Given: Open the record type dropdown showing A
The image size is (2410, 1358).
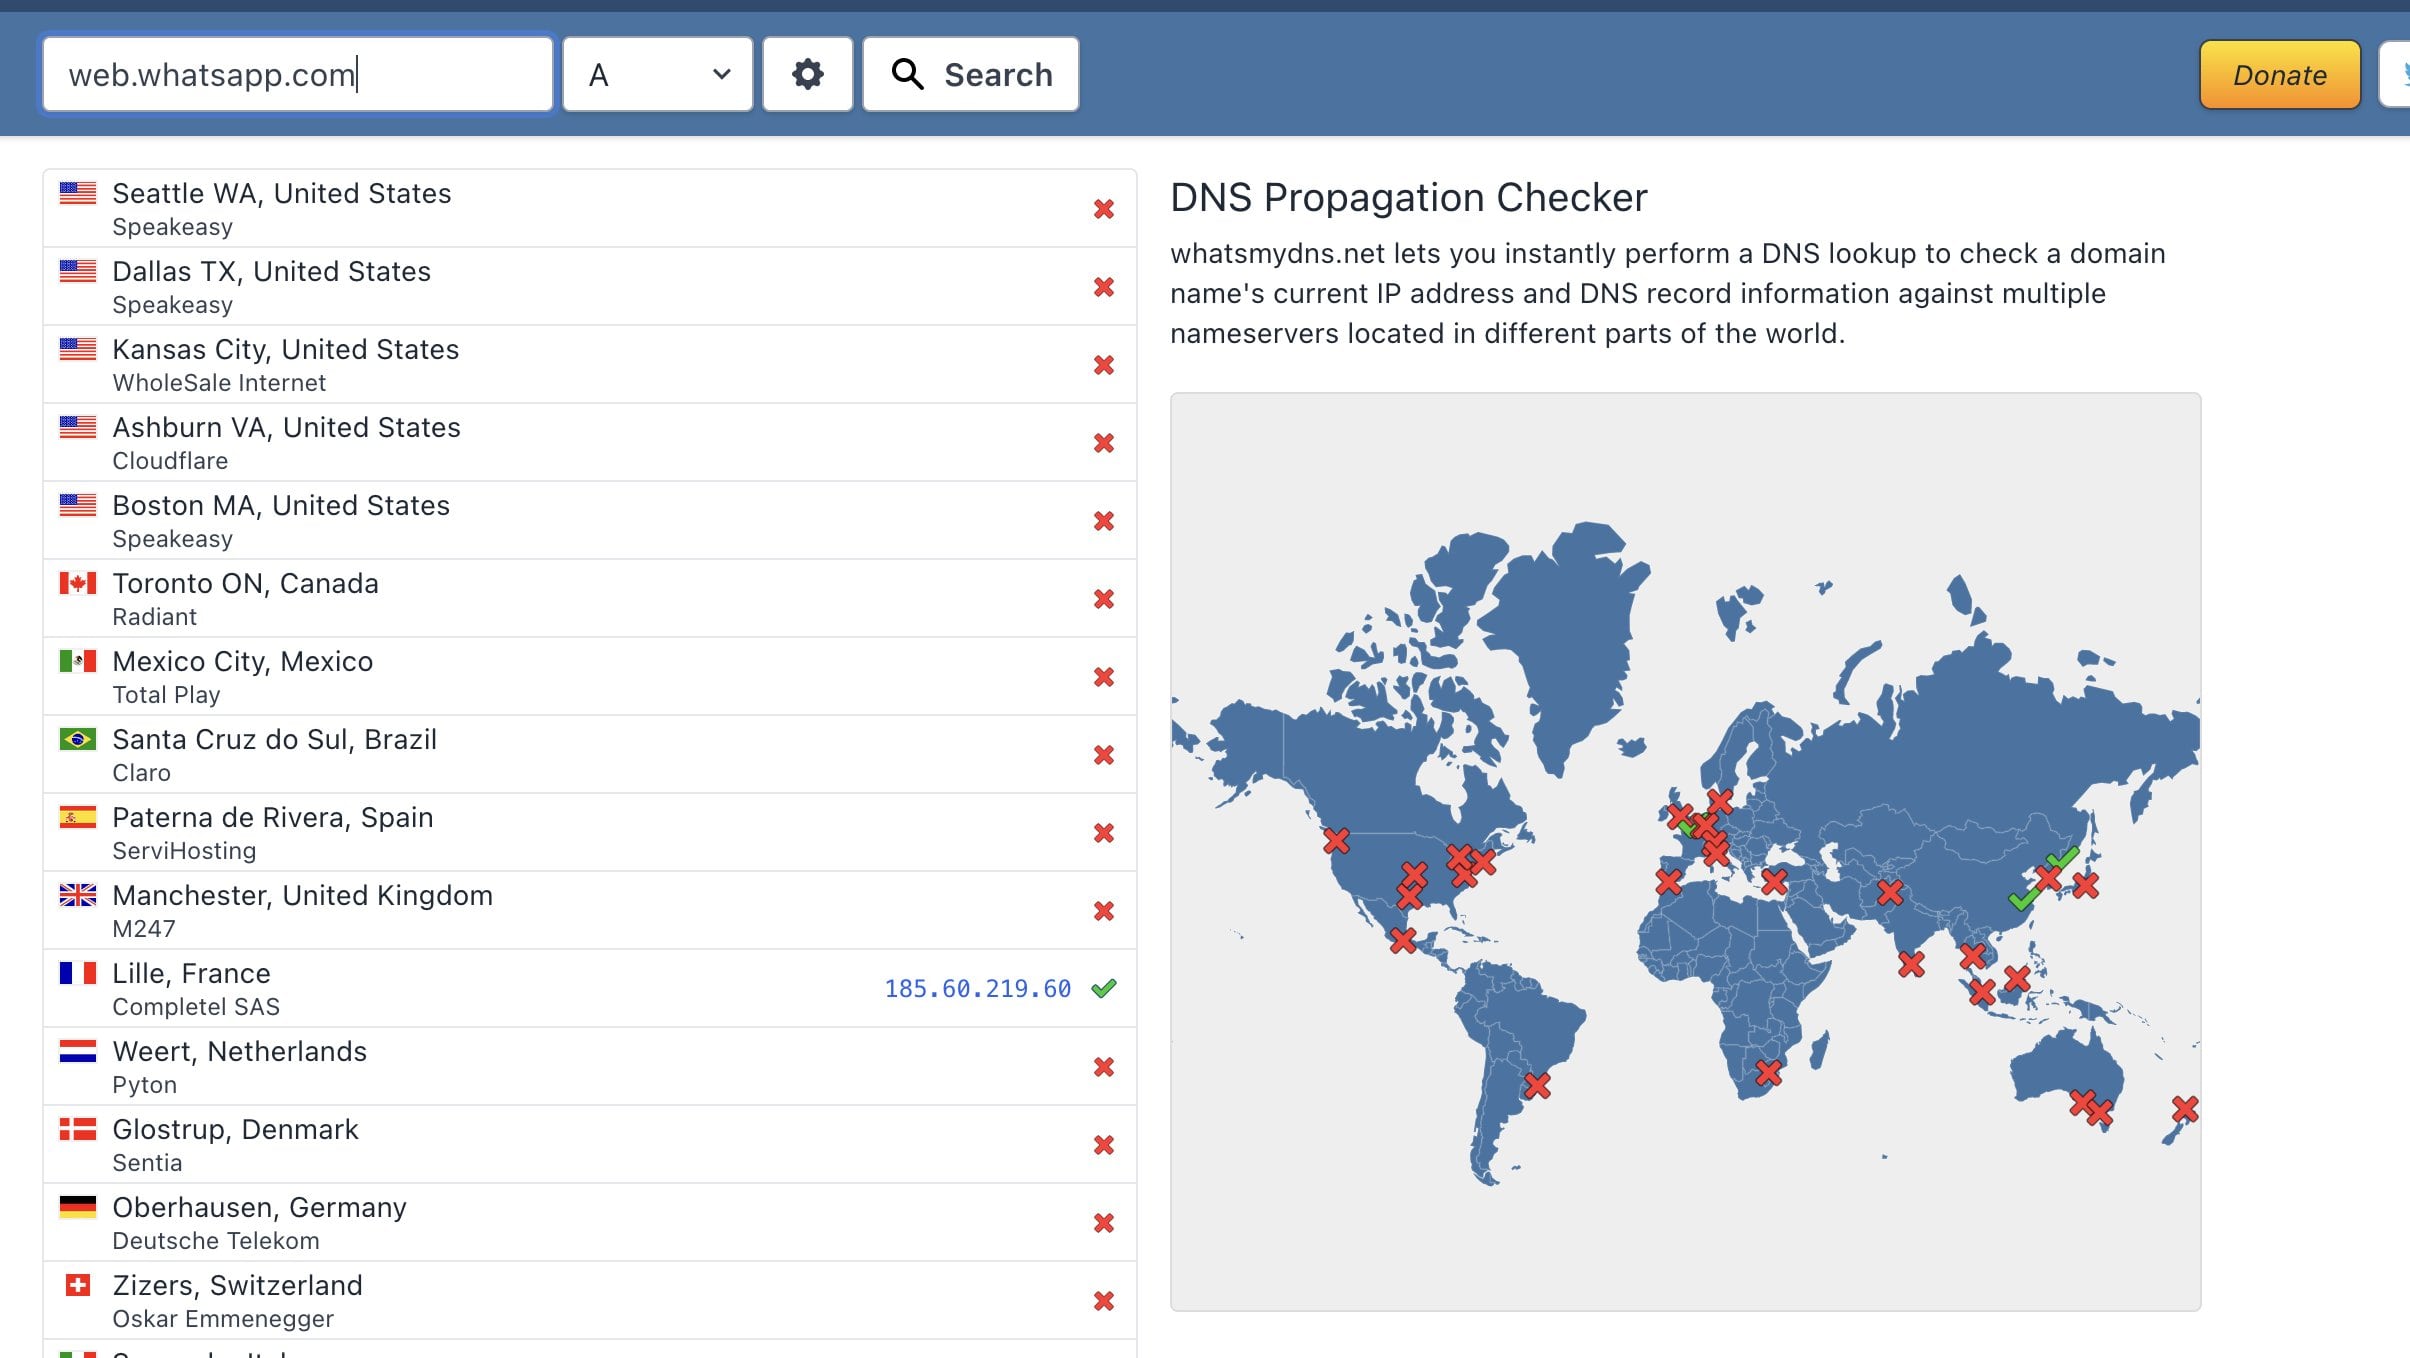Looking at the screenshot, I should (x=657, y=74).
